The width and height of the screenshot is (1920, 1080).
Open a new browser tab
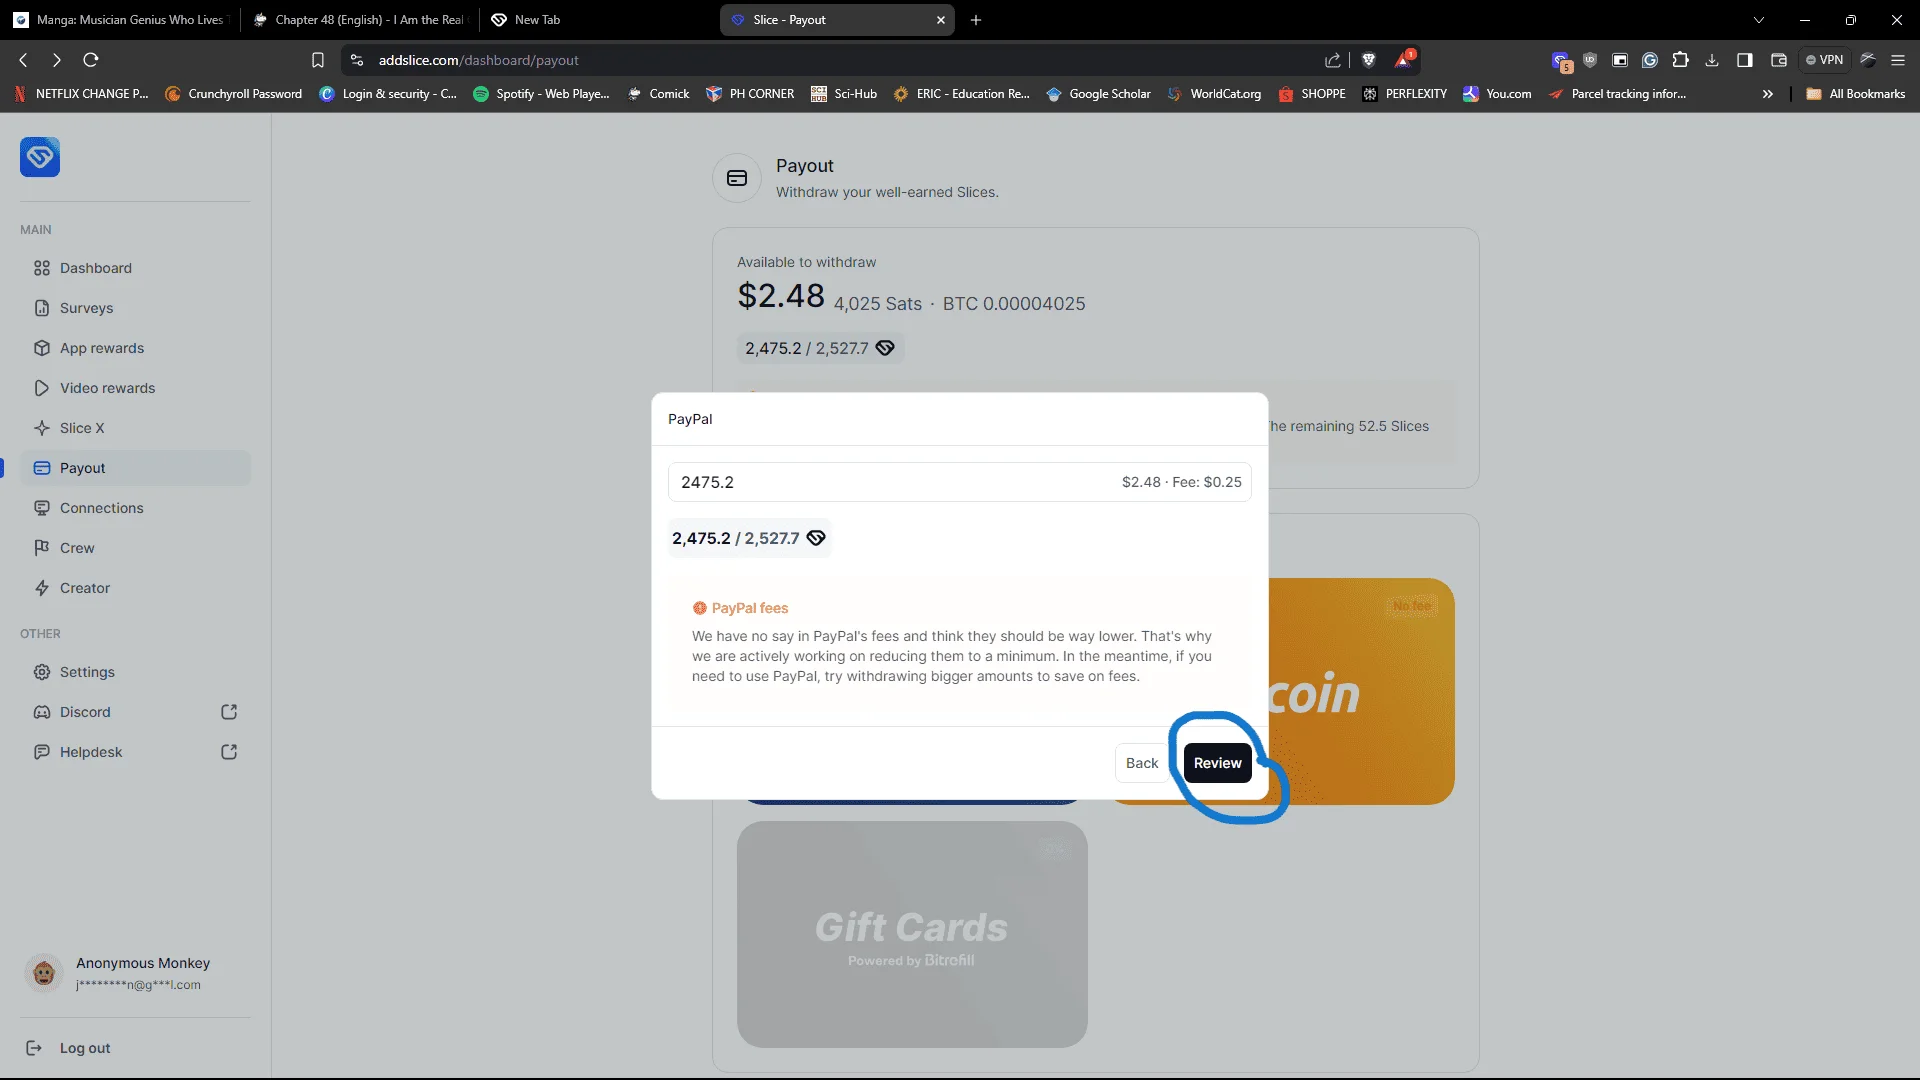pos(976,20)
